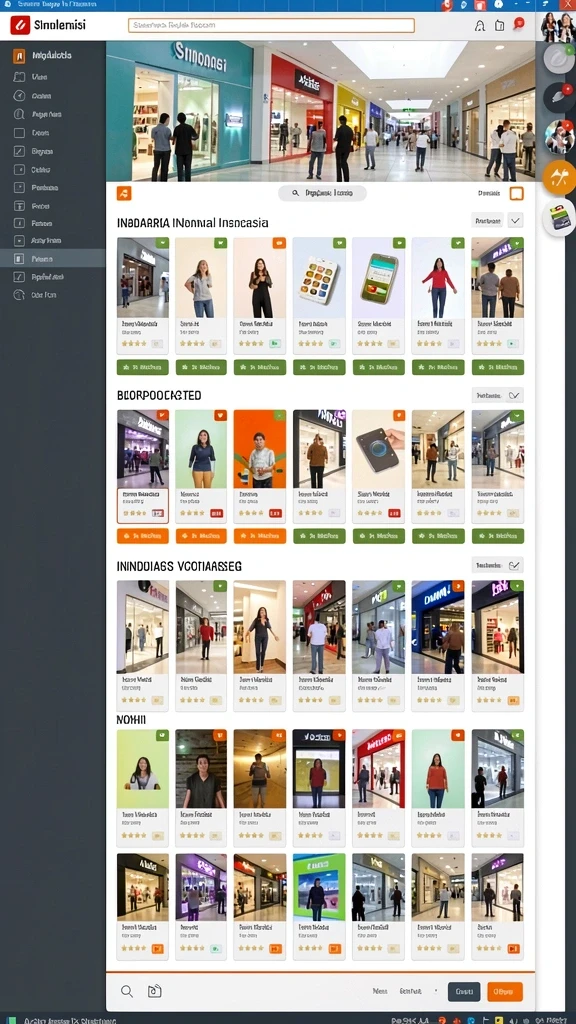Open the green-screen phone product thumbnail
Viewport: 576px width, 1024px height.
(x=379, y=278)
